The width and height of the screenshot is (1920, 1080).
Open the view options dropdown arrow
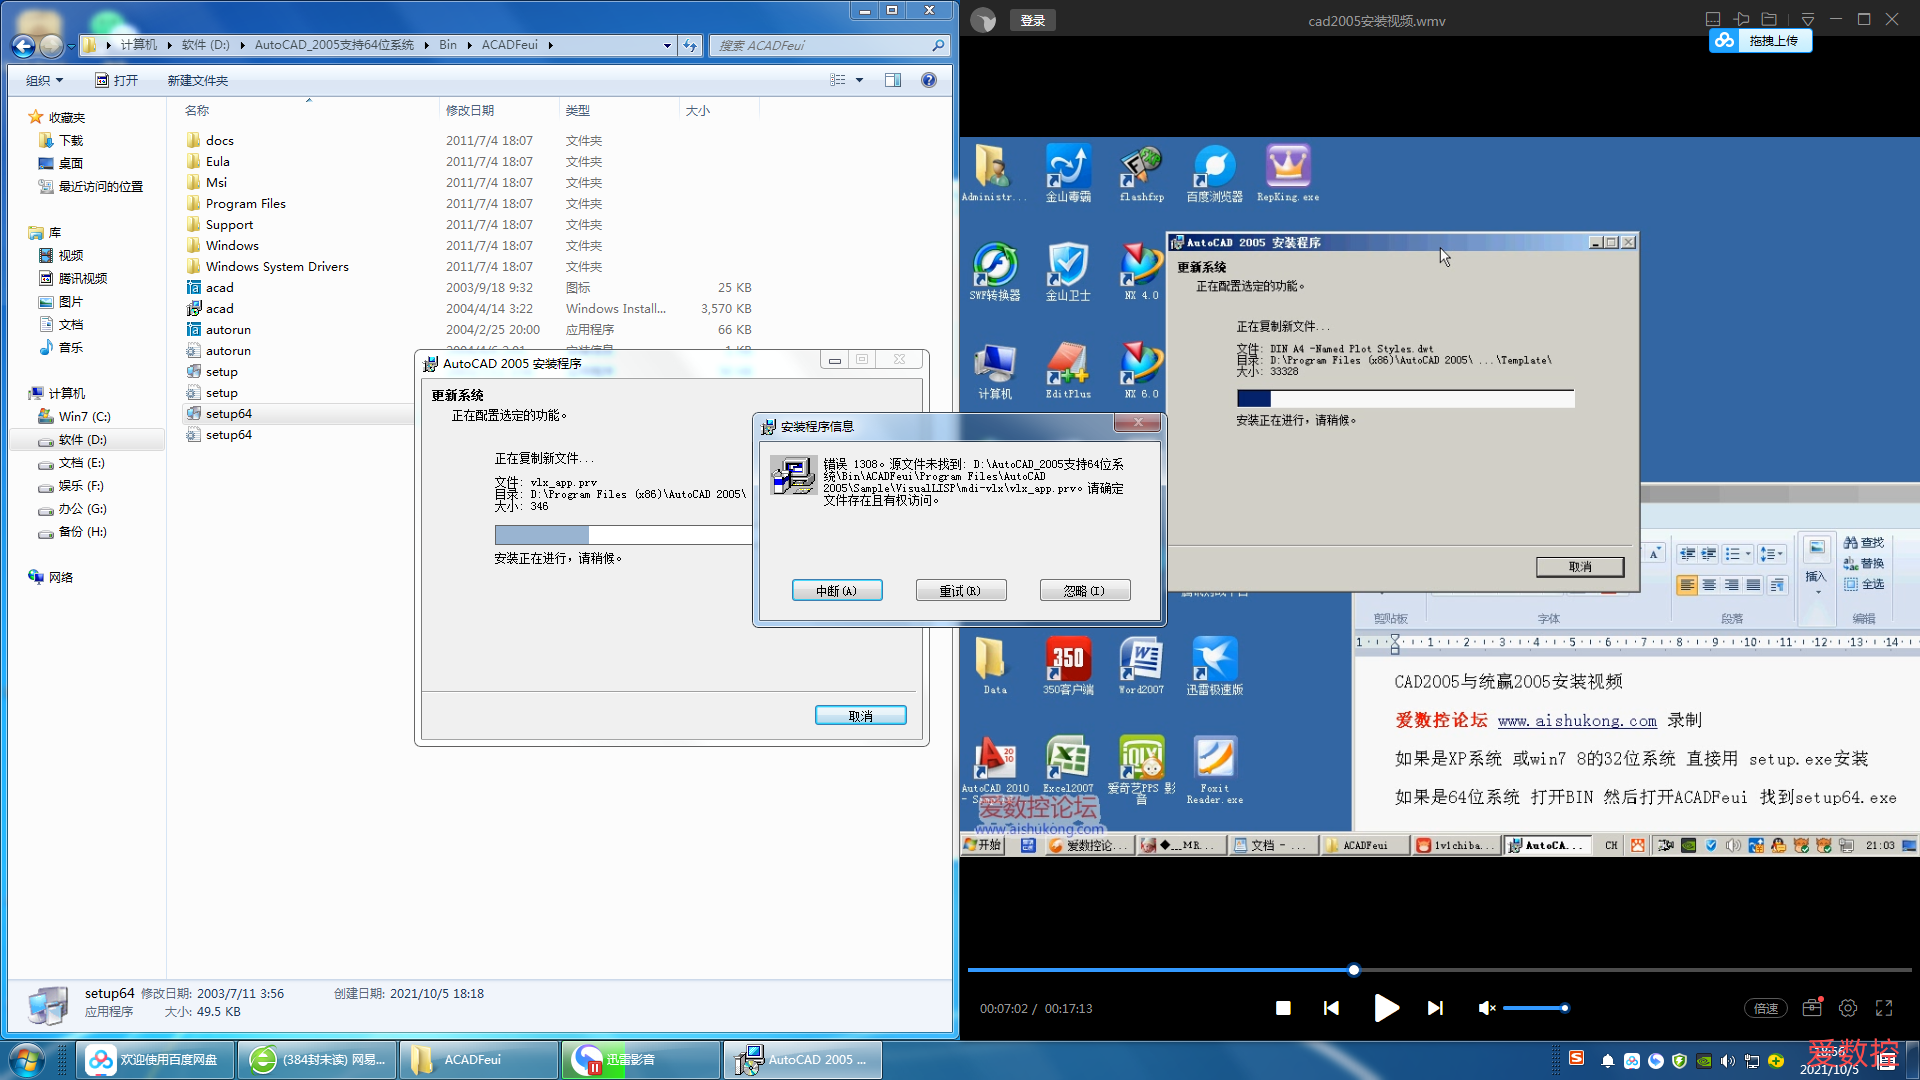point(859,80)
